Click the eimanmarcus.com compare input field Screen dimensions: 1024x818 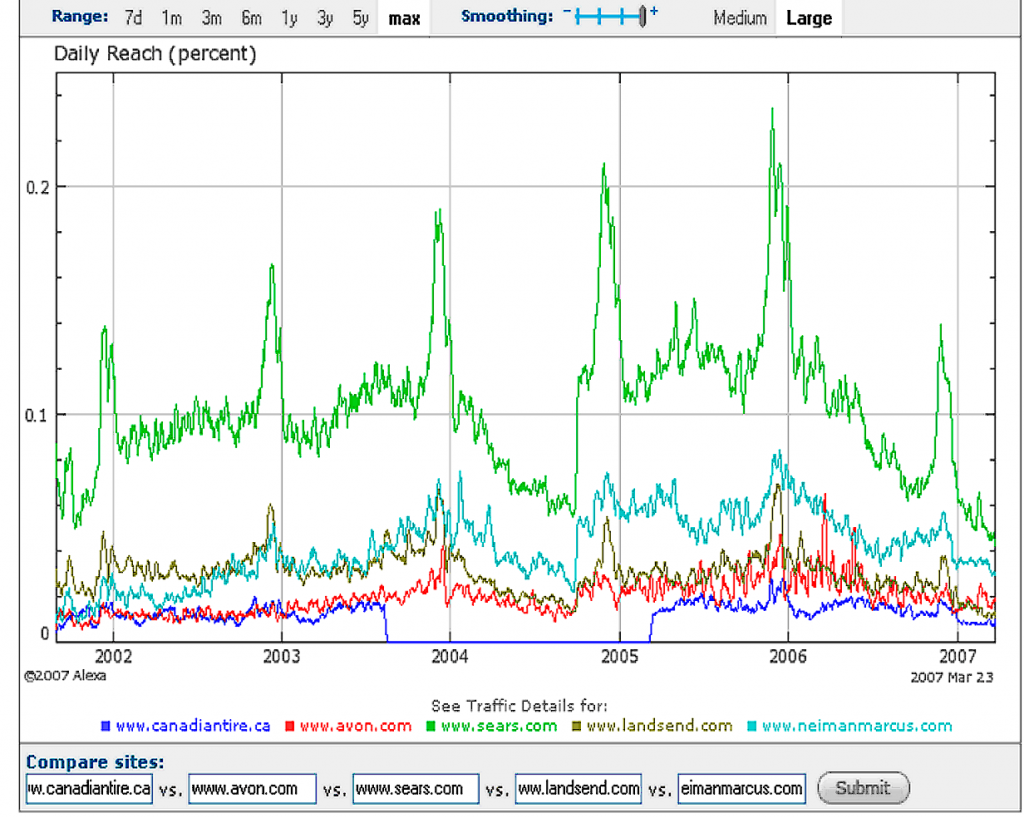click(741, 788)
